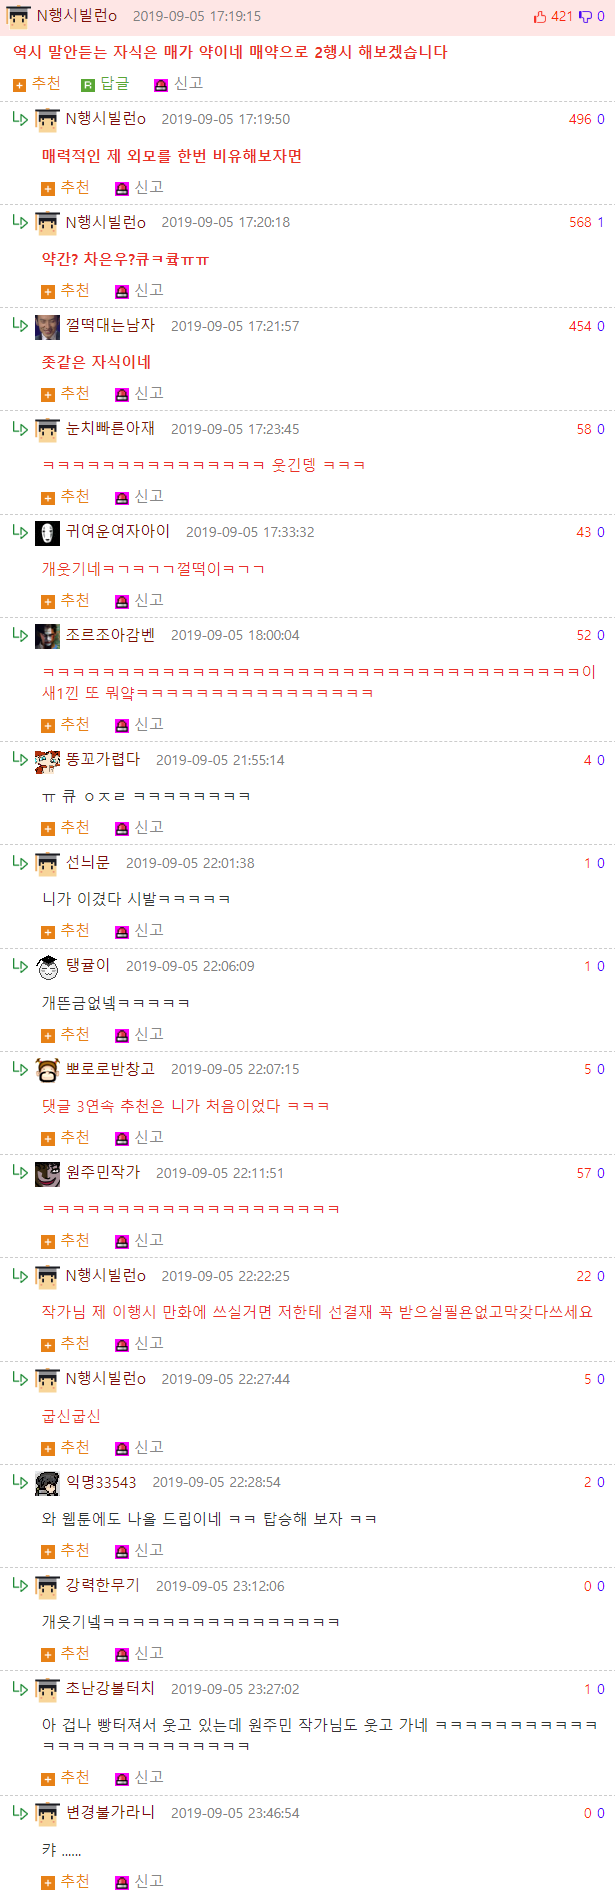Click the vote count 568 on the 차은우 reply
Screen dimensions: 615x1894
pos(580,222)
